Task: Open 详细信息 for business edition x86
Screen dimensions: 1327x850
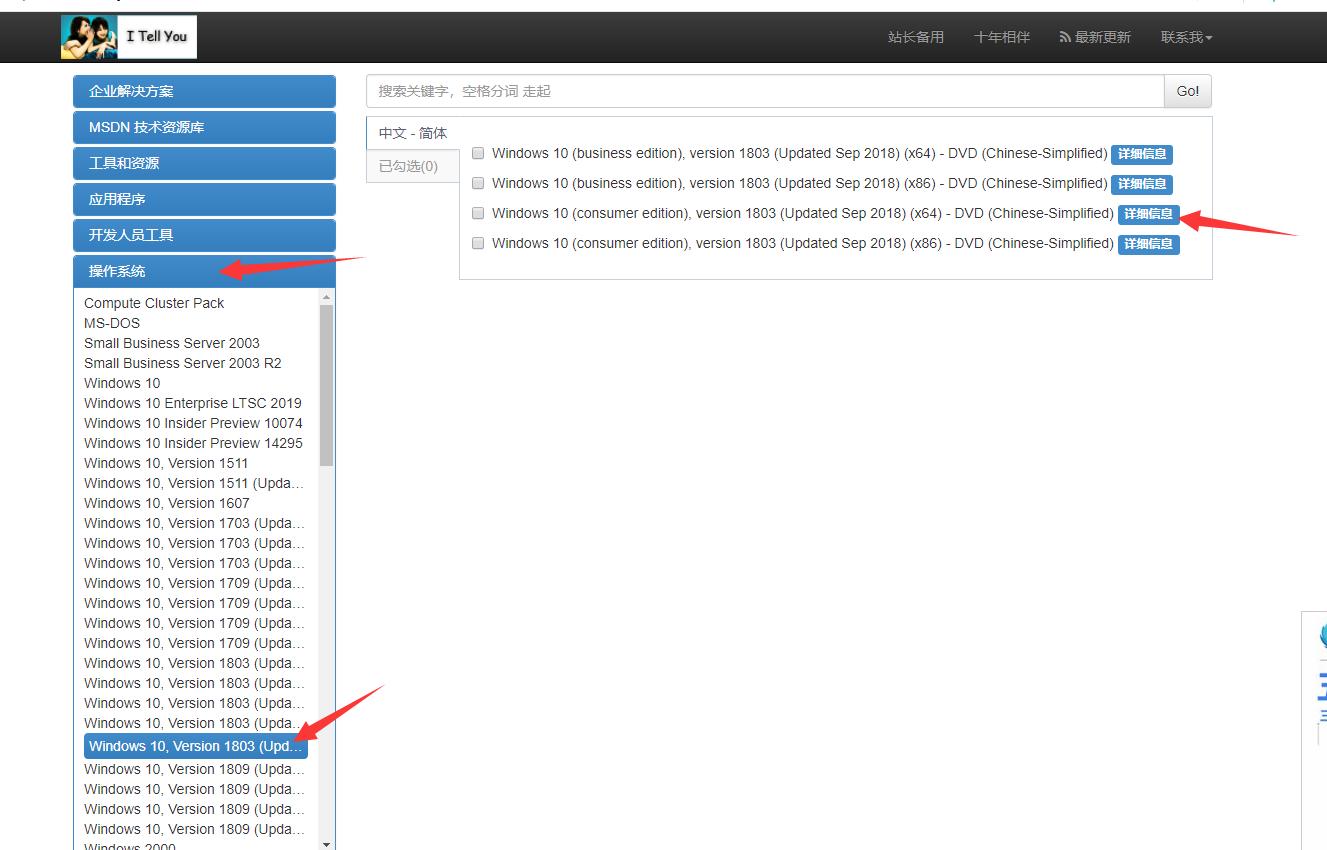Action: click(x=1141, y=184)
